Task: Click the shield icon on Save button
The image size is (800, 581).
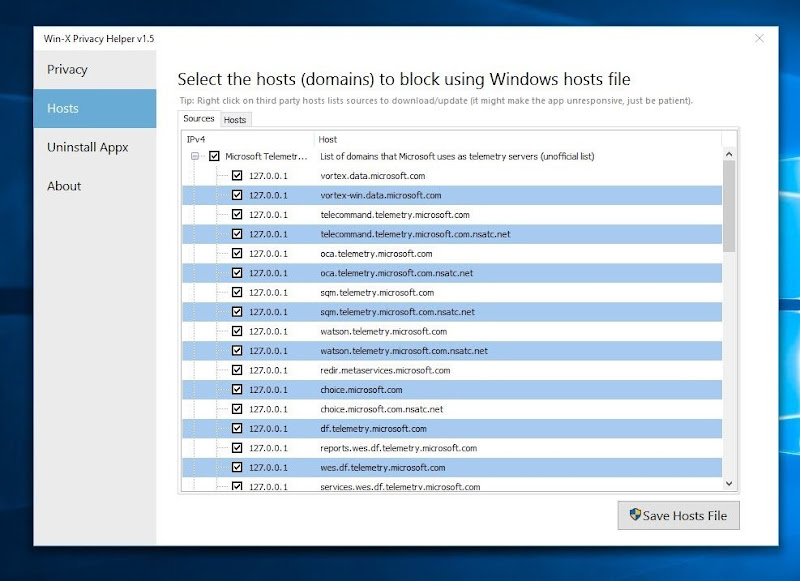Action: coord(635,514)
